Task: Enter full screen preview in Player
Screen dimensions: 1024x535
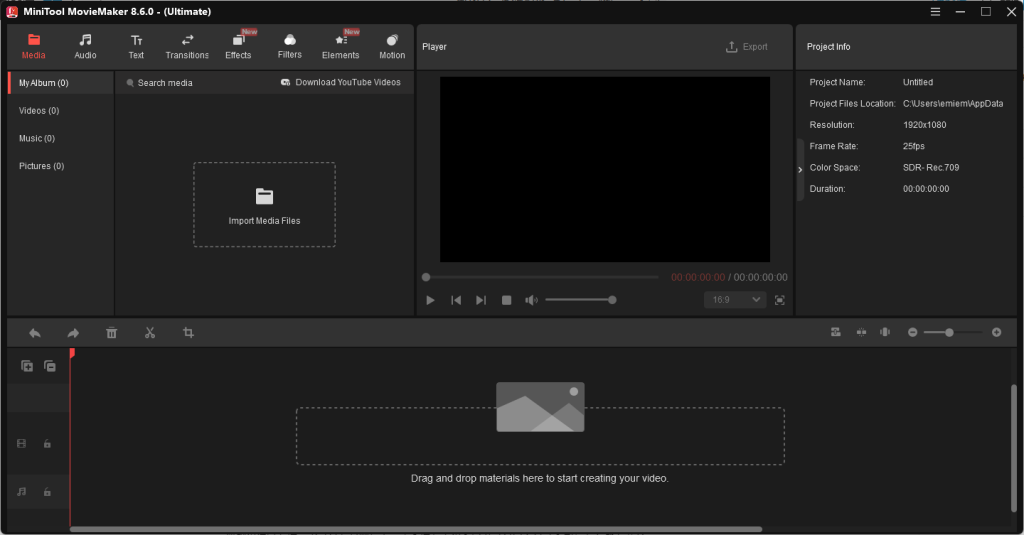Action: point(780,300)
